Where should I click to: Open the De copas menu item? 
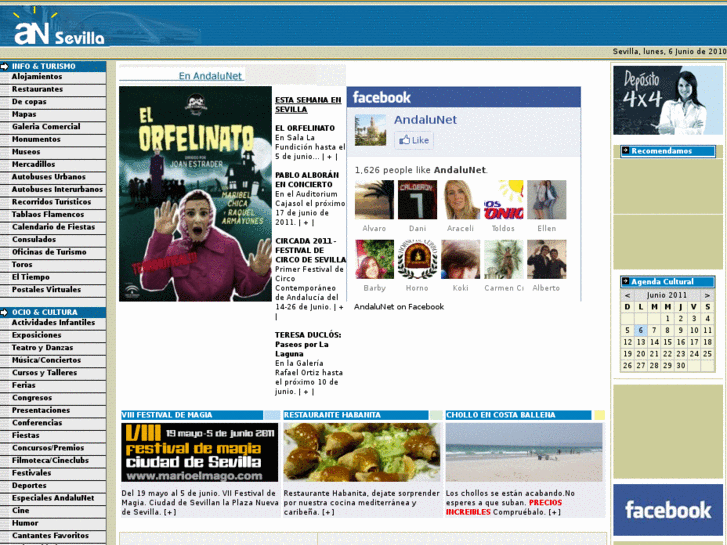tap(29, 102)
